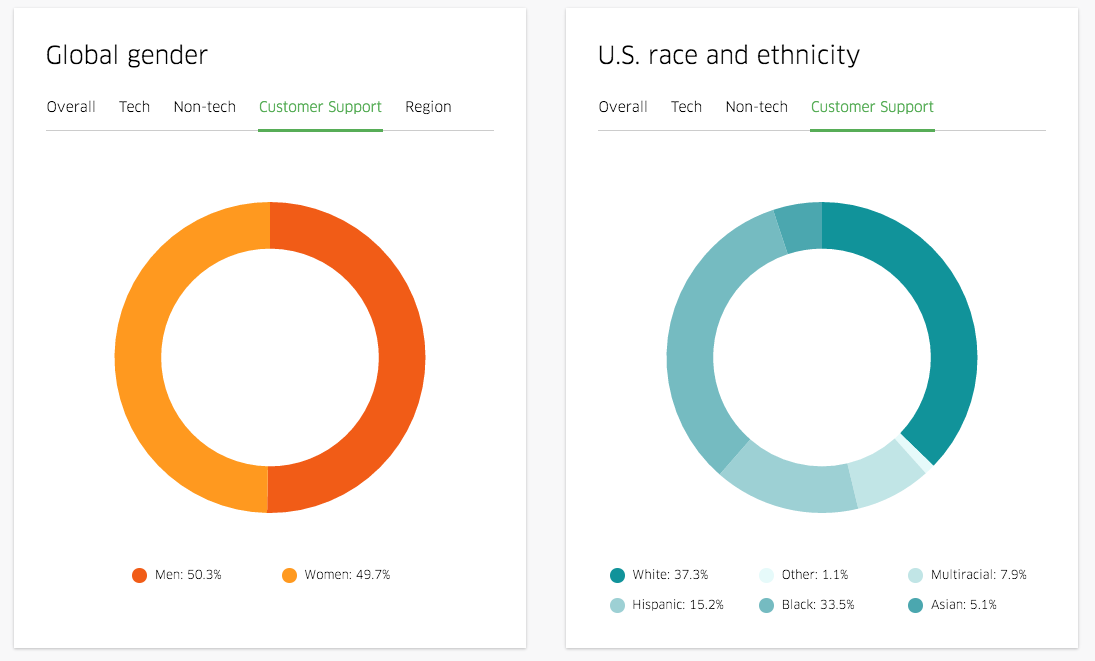This screenshot has width=1095, height=661.
Task: Click the light orange Women donut segment
Action: coord(138,358)
